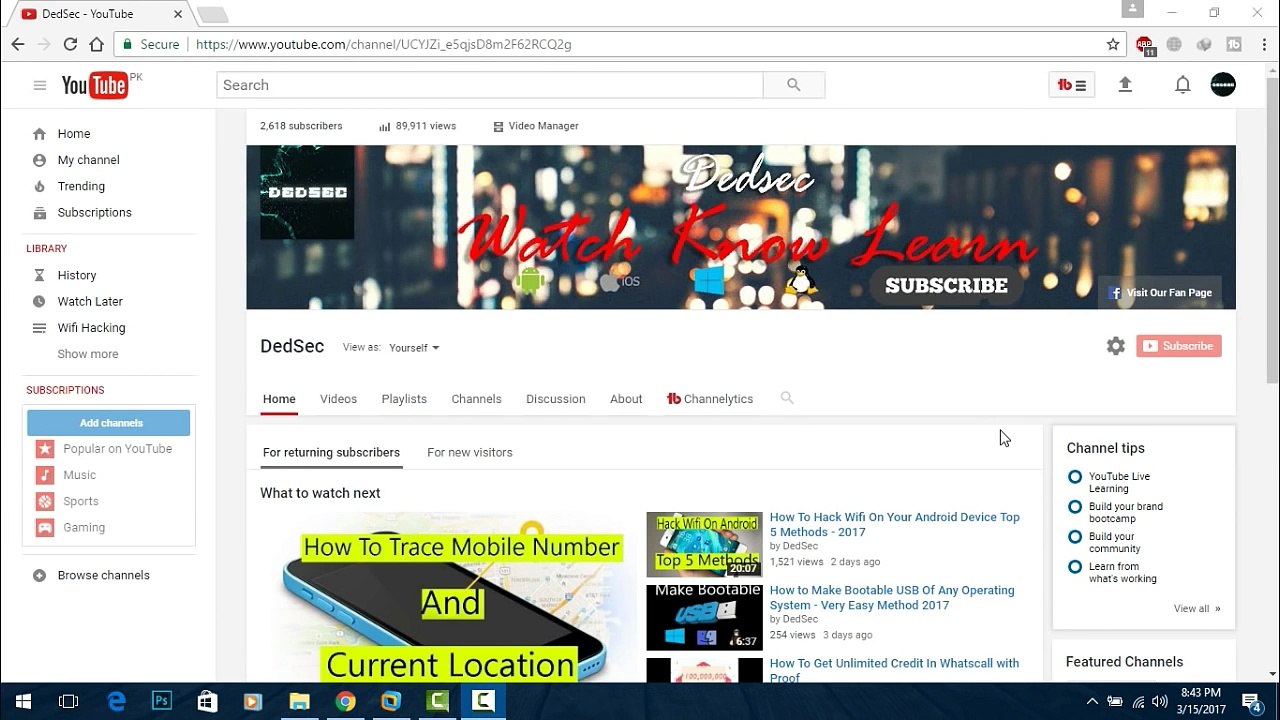Bookmark this page with the star icon
Screen dimensions: 1280x720
1113,44
